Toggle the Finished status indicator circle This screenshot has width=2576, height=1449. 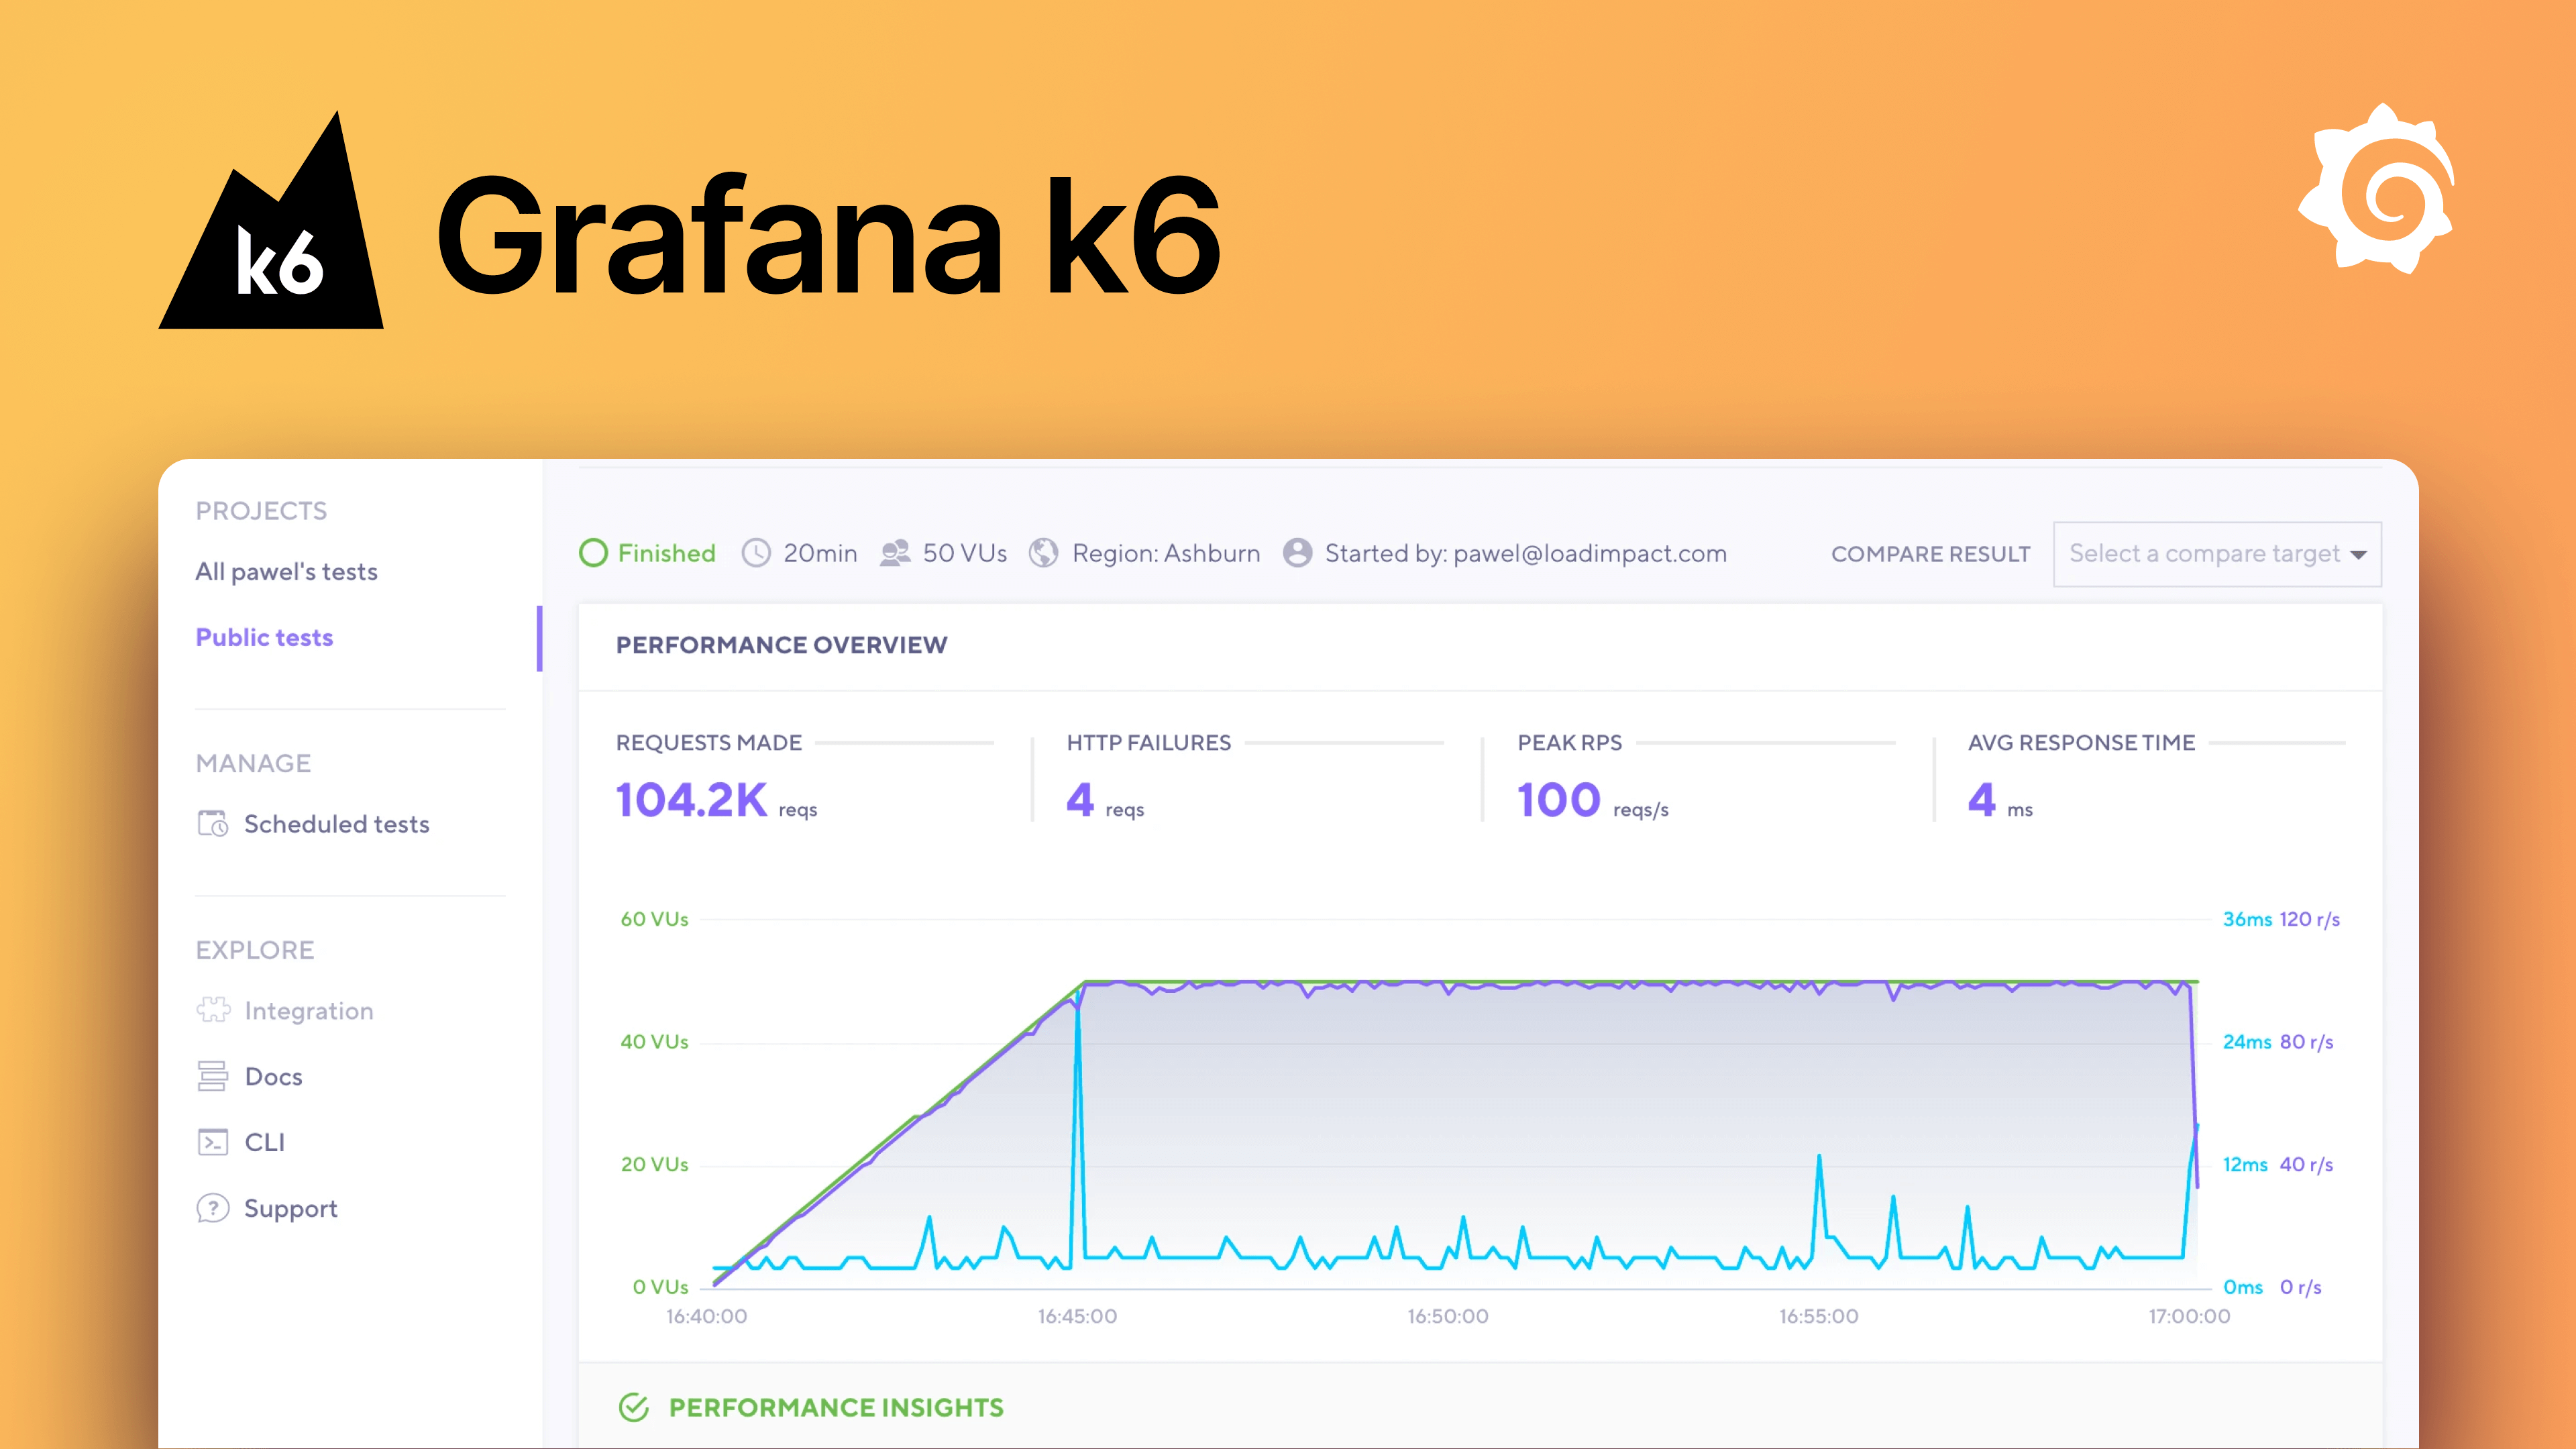tap(594, 553)
